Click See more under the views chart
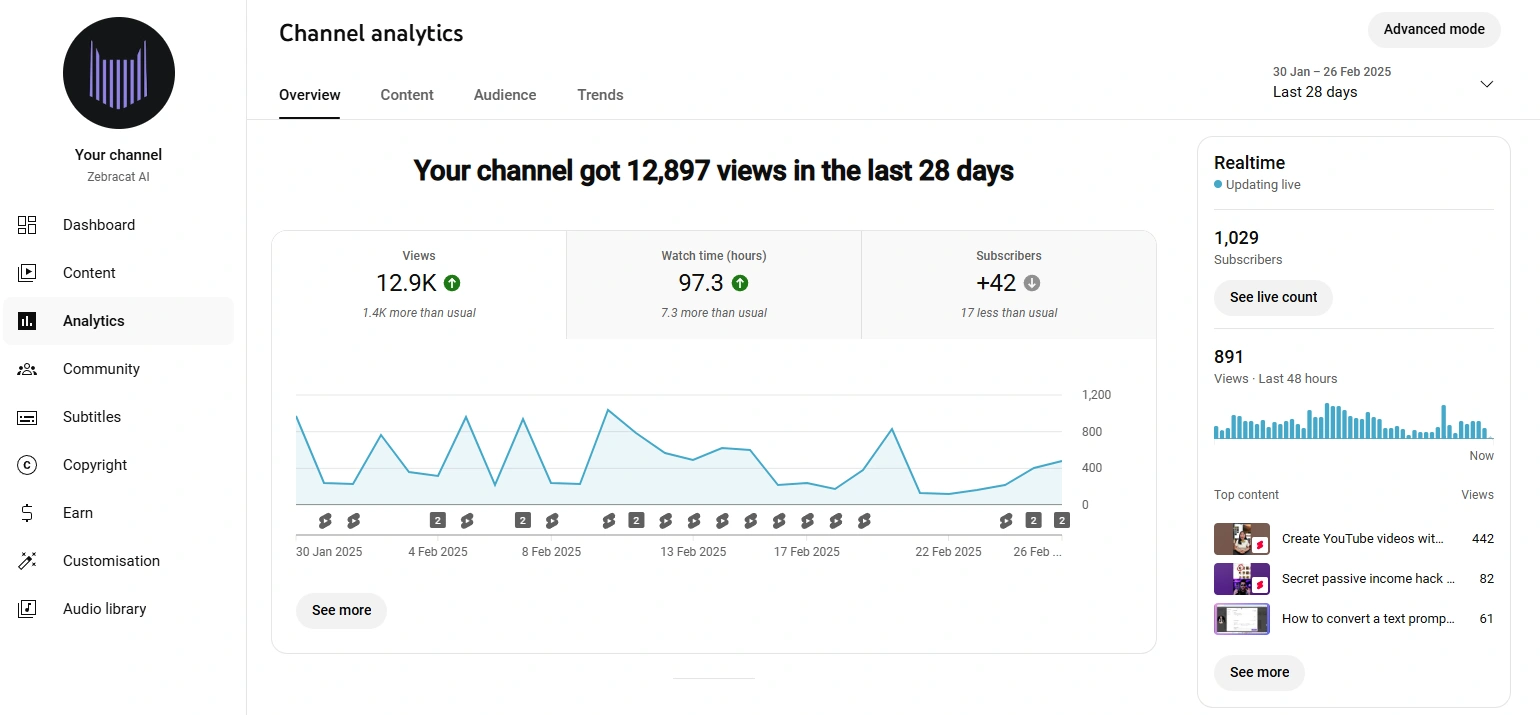1540x715 pixels. pos(341,610)
